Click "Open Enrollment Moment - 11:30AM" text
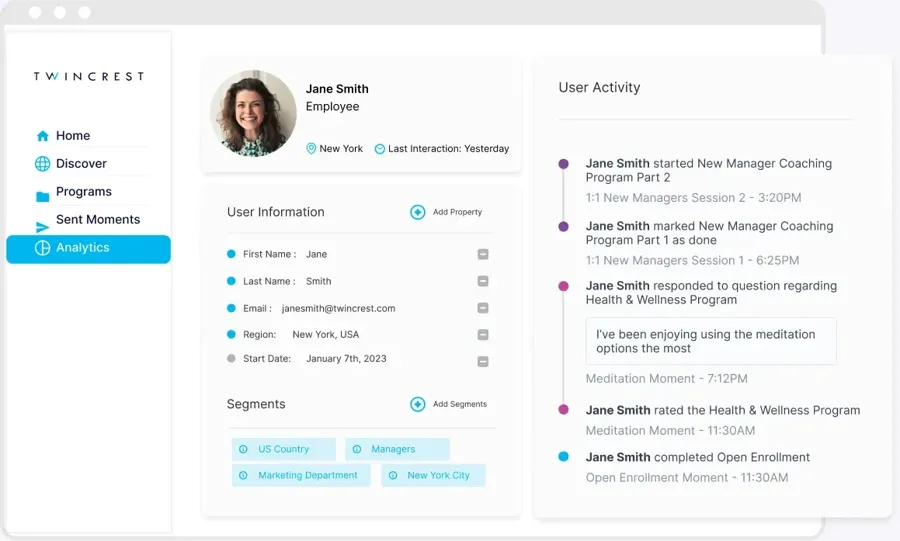 tap(687, 478)
